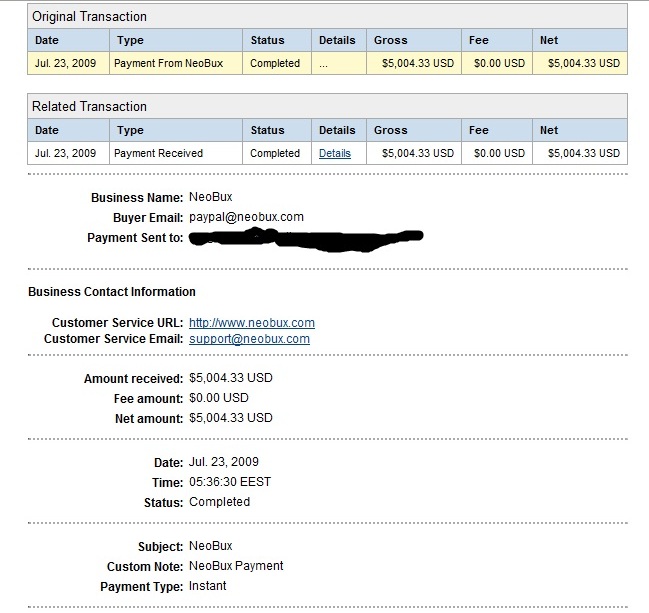Click $0.00 USD fee in Payment Received row
The image size is (649, 613).
click(x=499, y=154)
